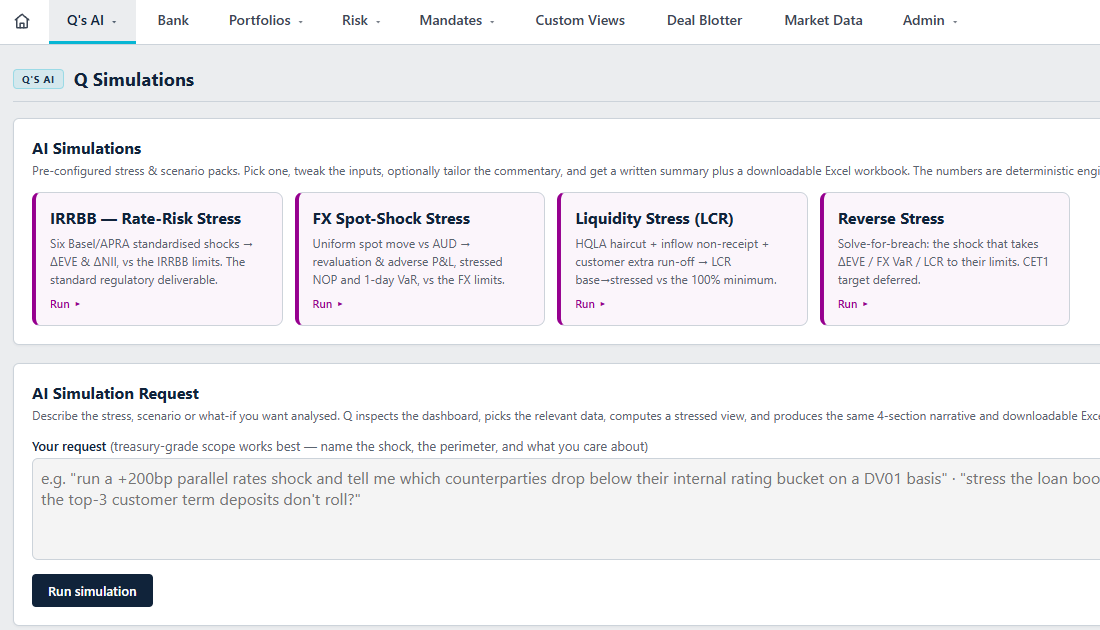The image size is (1100, 630).
Task: Select the FX Spot-Shock Stress card title
Action: 391,219
